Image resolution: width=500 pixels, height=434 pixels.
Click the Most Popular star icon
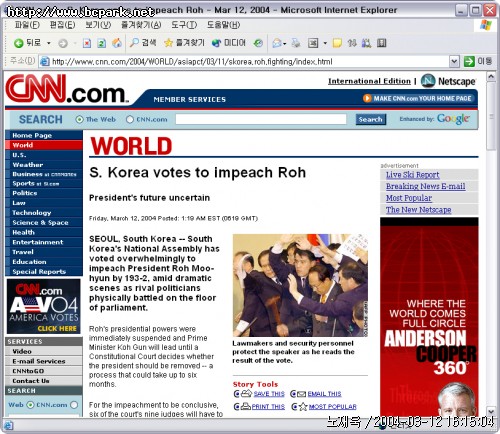(303, 407)
